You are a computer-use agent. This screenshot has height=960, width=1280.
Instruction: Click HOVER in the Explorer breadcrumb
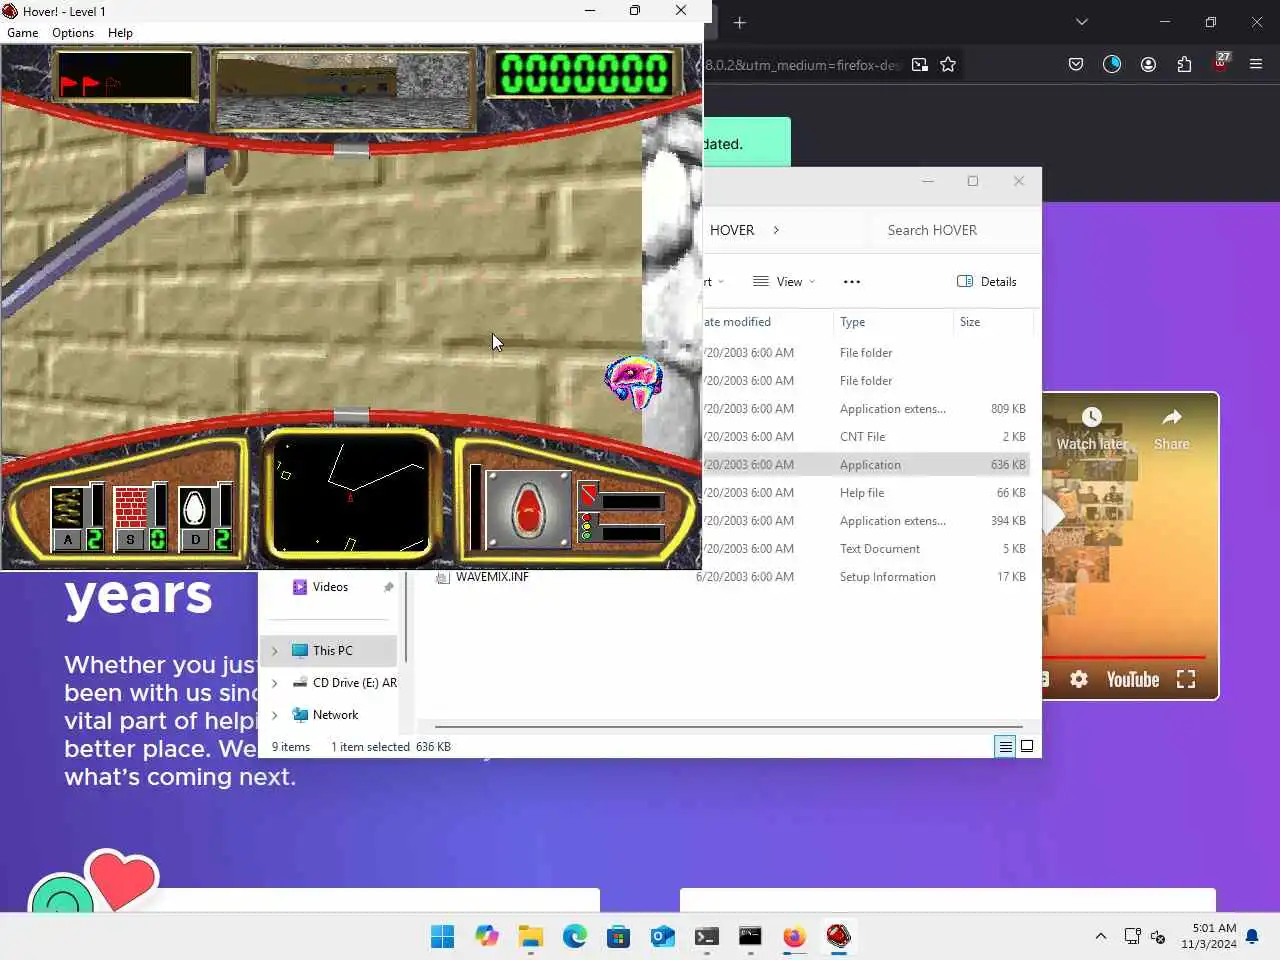732,230
